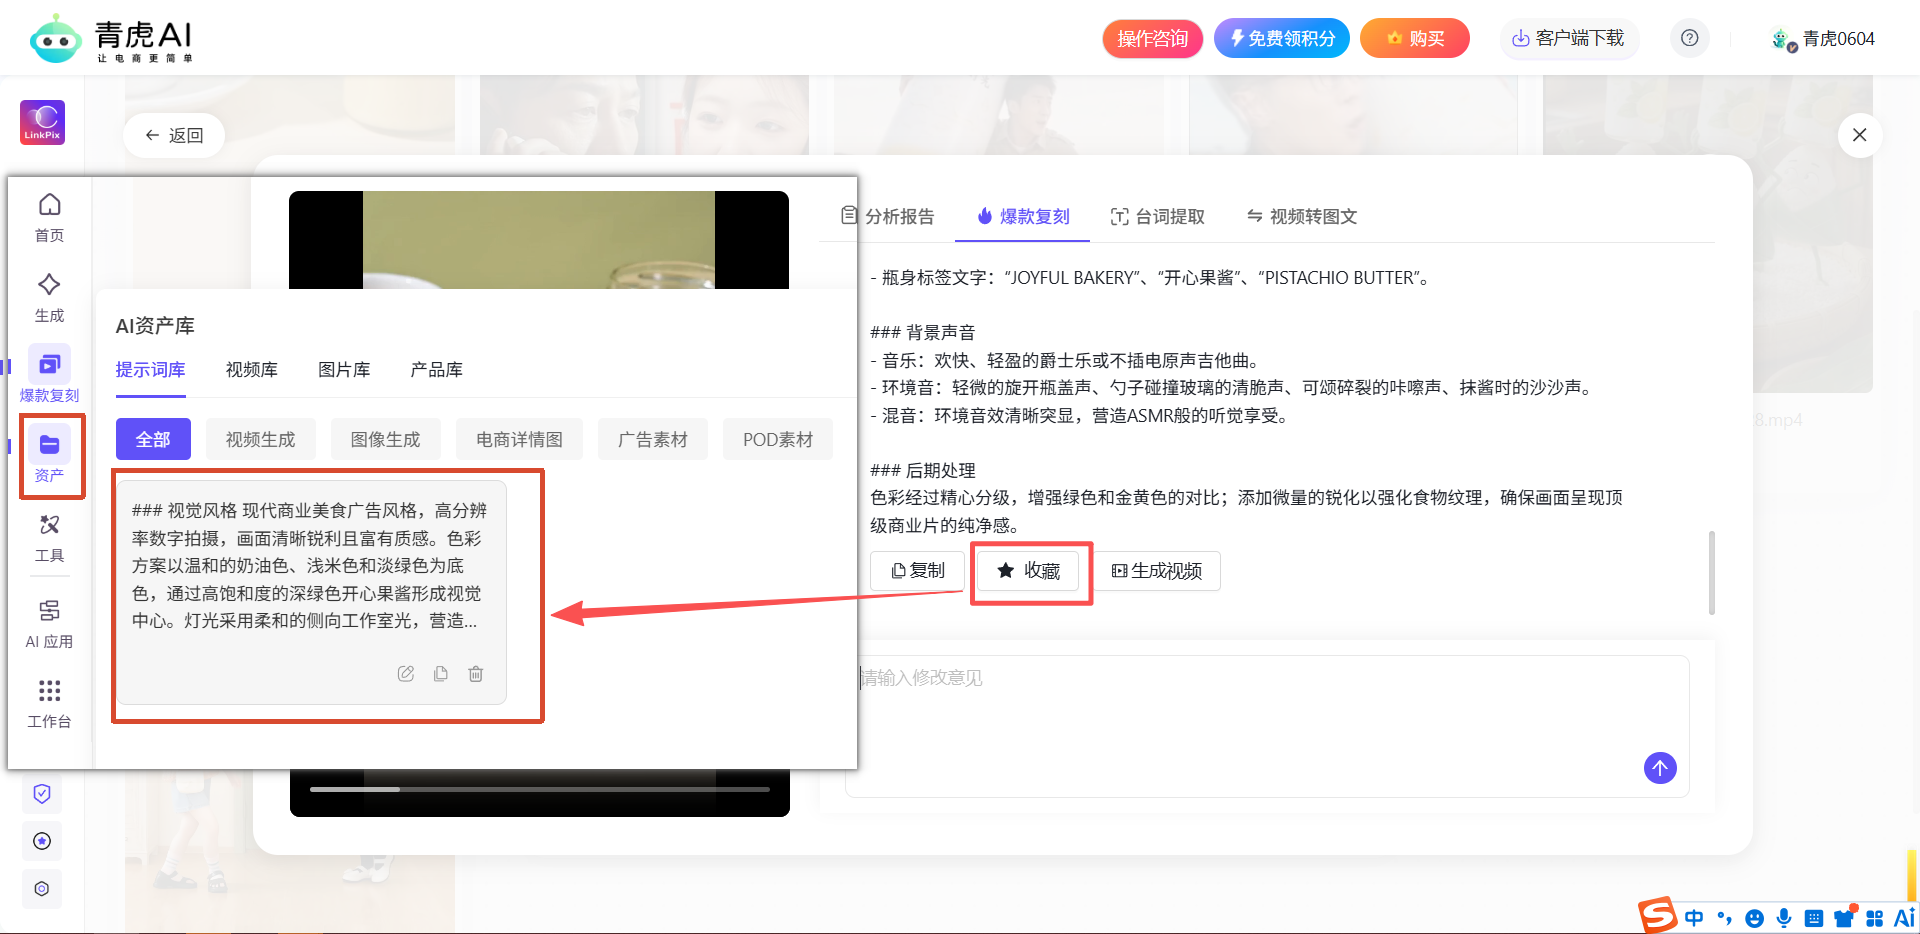Viewport: 1920px width, 934px height.
Task: Open the 资产 assets sidebar item
Action: point(49,456)
